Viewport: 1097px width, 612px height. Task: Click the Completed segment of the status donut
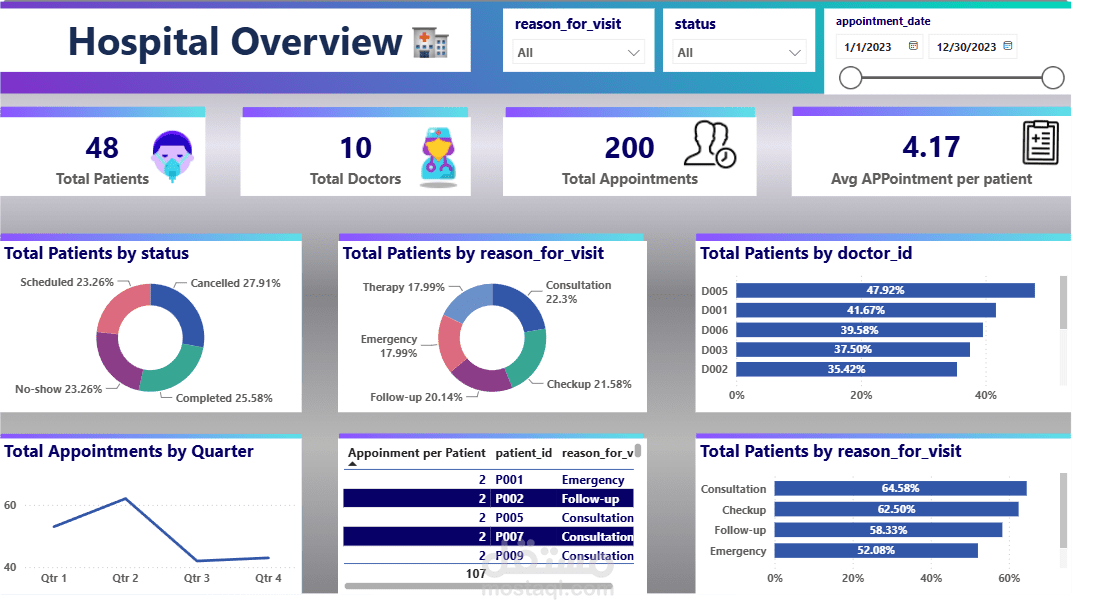pyautogui.click(x=173, y=371)
